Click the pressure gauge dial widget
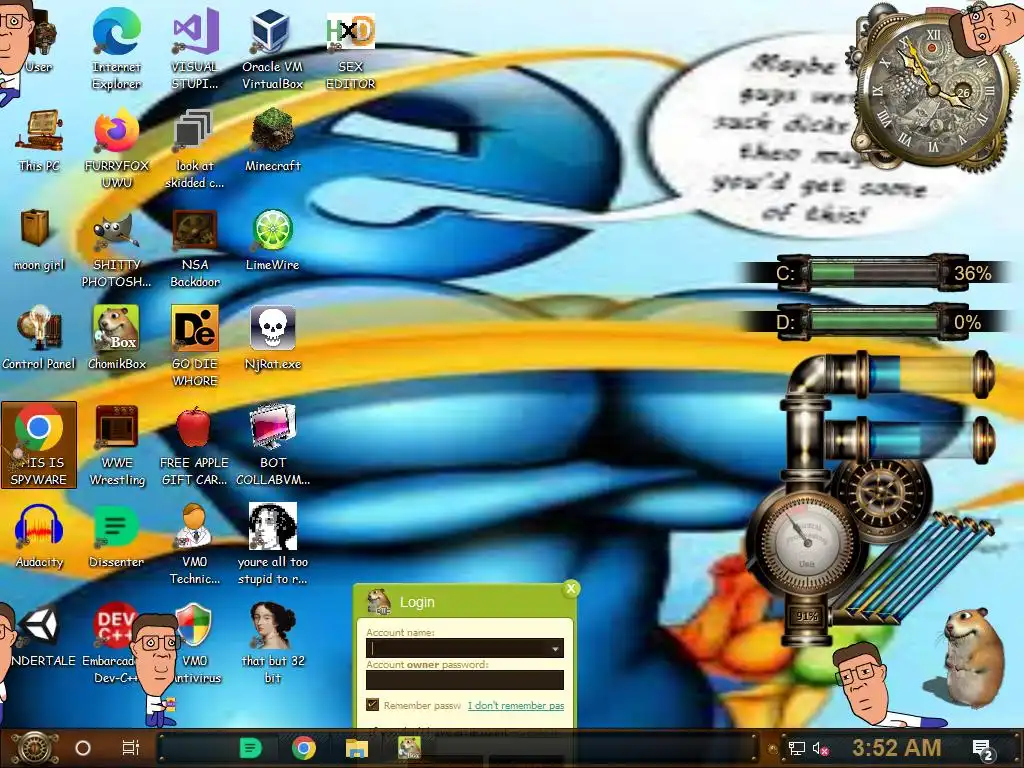This screenshot has width=1024, height=768. coord(807,542)
